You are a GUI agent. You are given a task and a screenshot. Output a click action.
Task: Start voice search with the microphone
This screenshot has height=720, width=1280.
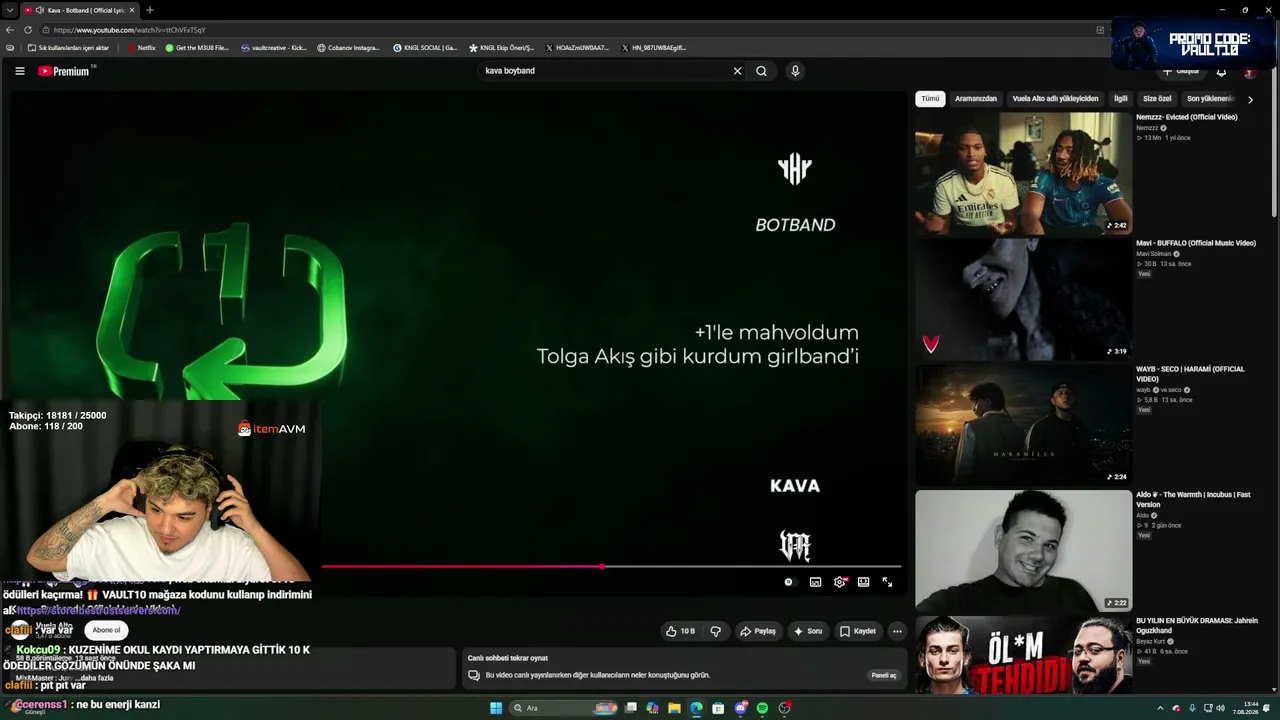795,71
